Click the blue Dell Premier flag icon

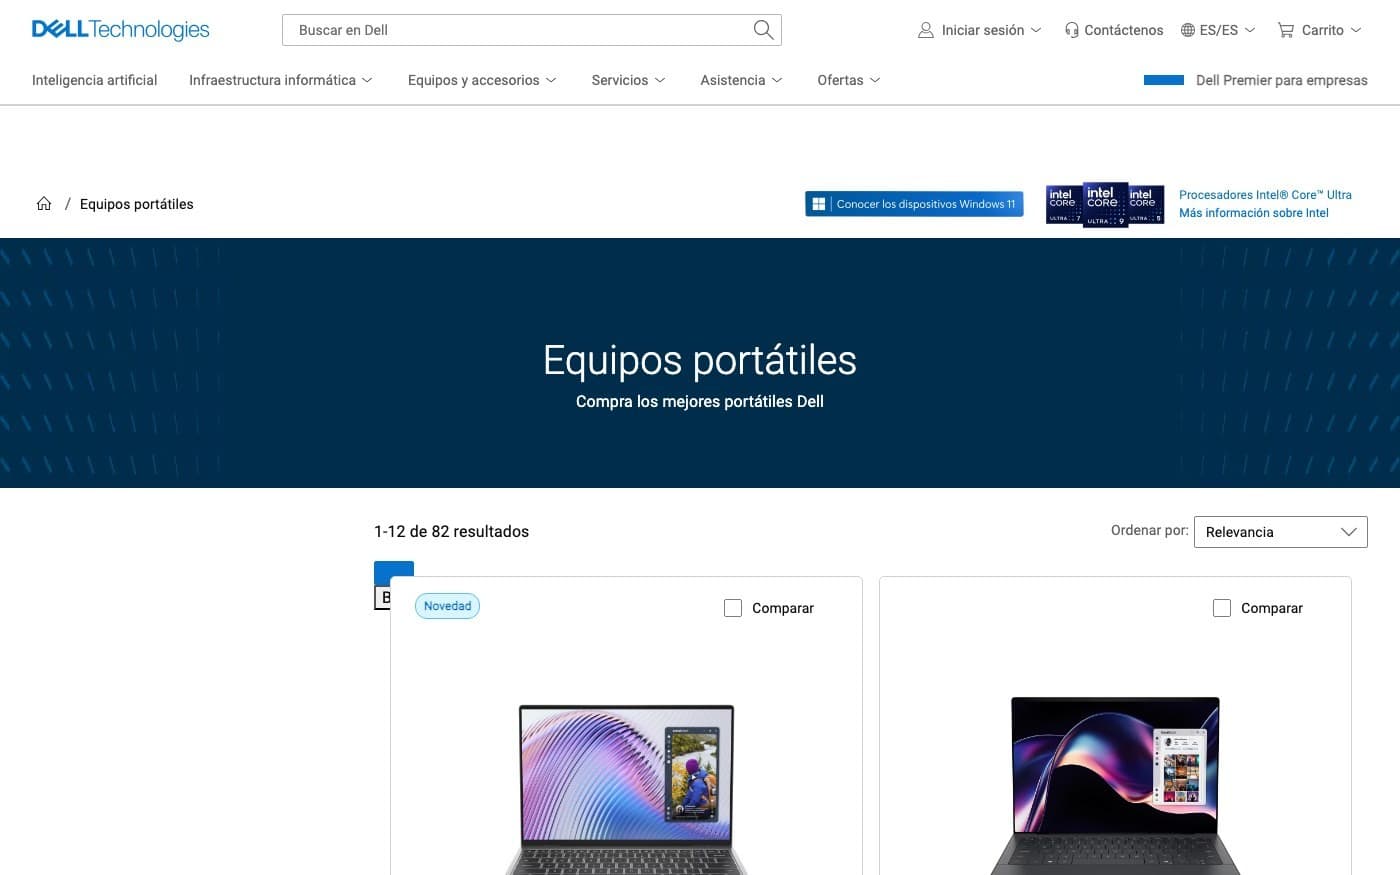(1164, 80)
